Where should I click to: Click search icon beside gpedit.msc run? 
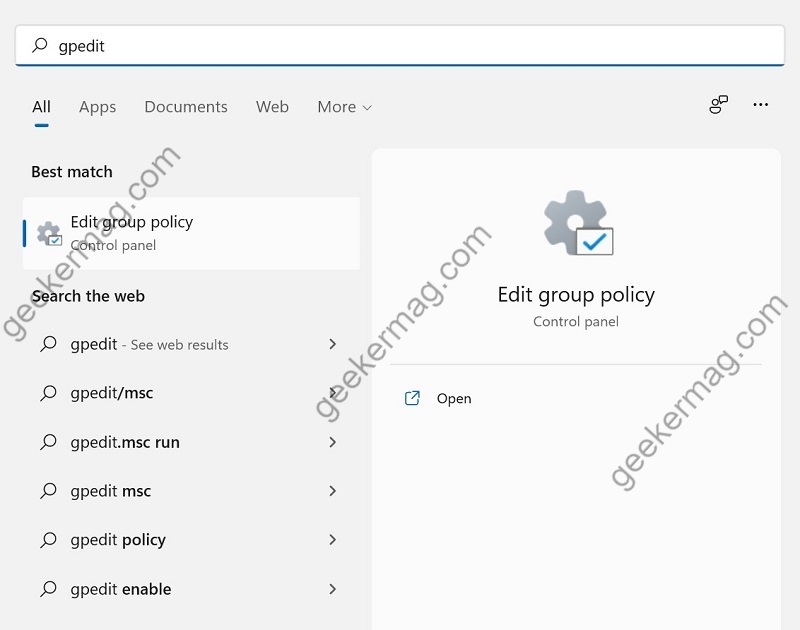(x=48, y=442)
